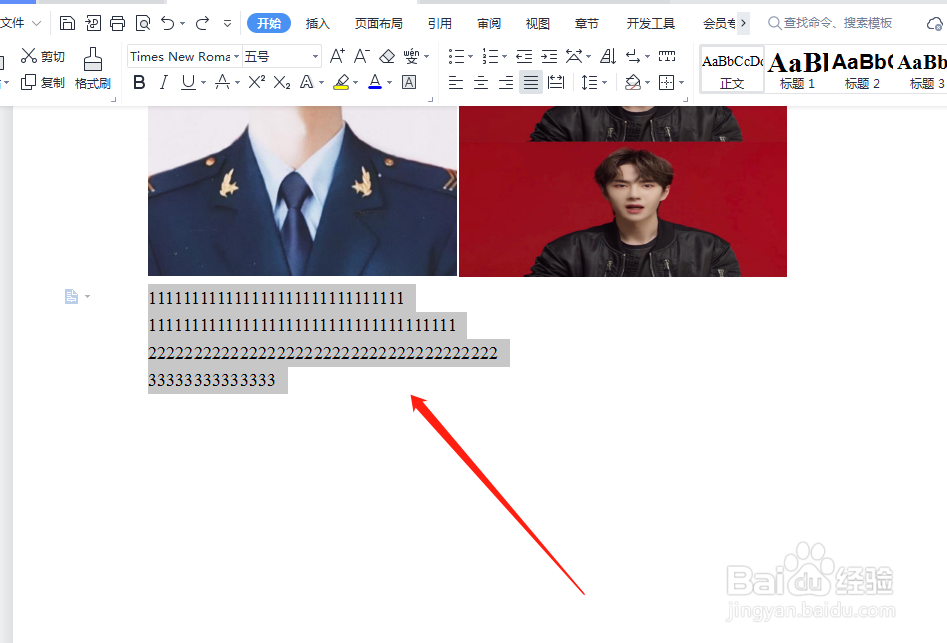The width and height of the screenshot is (947, 643).
Task: Center align the text
Action: coord(481,82)
